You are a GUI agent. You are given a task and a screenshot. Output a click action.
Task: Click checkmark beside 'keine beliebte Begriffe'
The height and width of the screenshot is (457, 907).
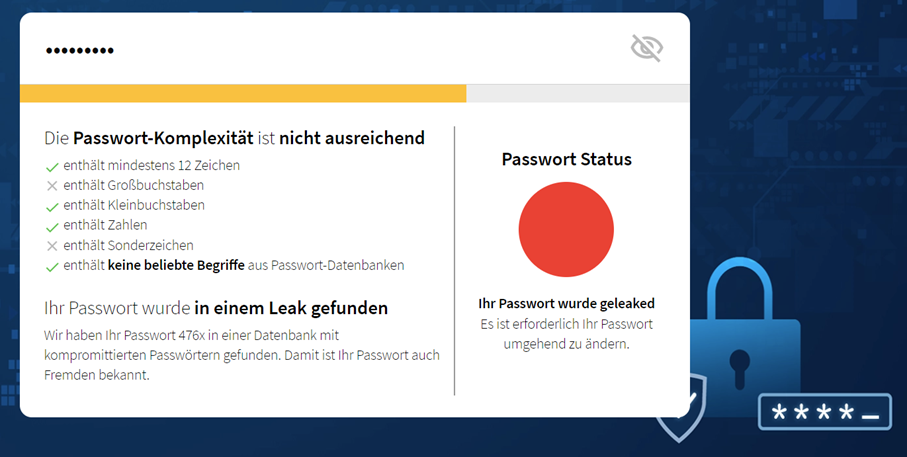click(52, 266)
